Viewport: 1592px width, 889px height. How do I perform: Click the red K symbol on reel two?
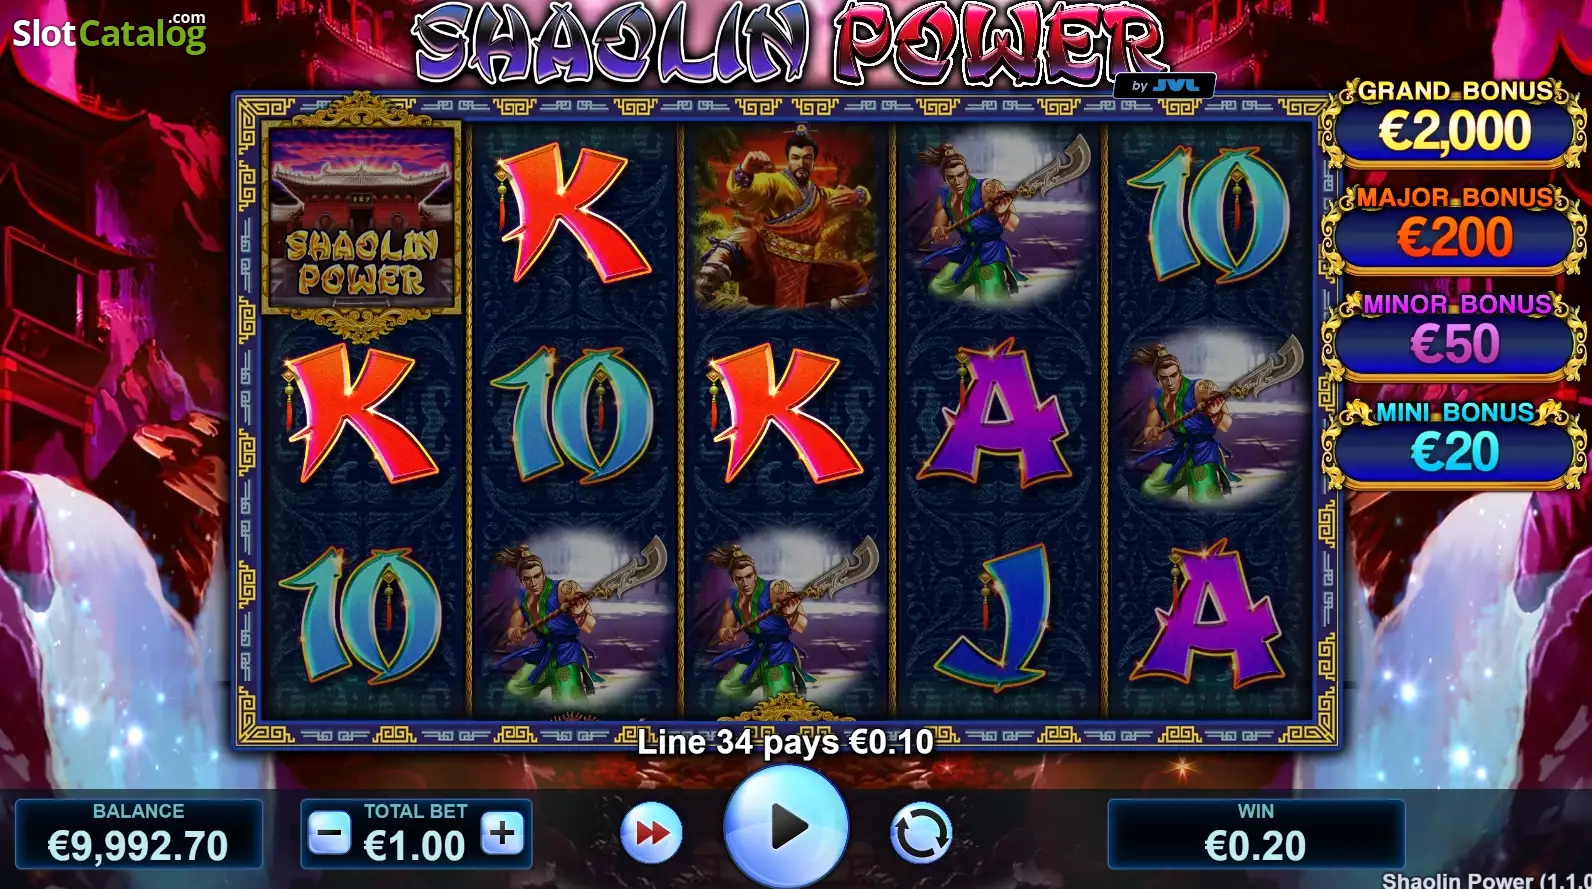point(572,213)
